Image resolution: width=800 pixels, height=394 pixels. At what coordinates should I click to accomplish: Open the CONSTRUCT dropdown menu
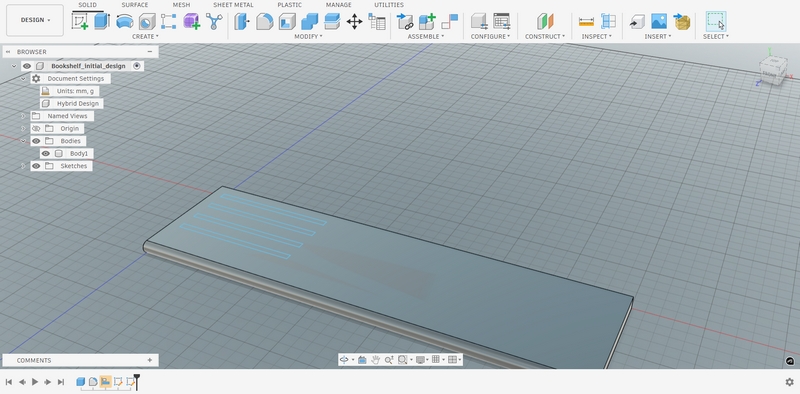[545, 36]
